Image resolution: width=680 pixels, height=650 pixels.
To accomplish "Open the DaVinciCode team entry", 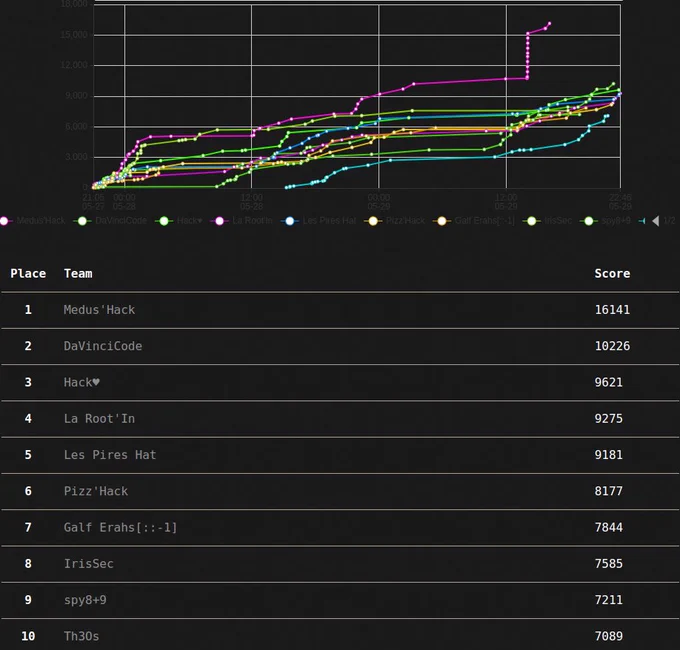I will pyautogui.click(x=103, y=346).
